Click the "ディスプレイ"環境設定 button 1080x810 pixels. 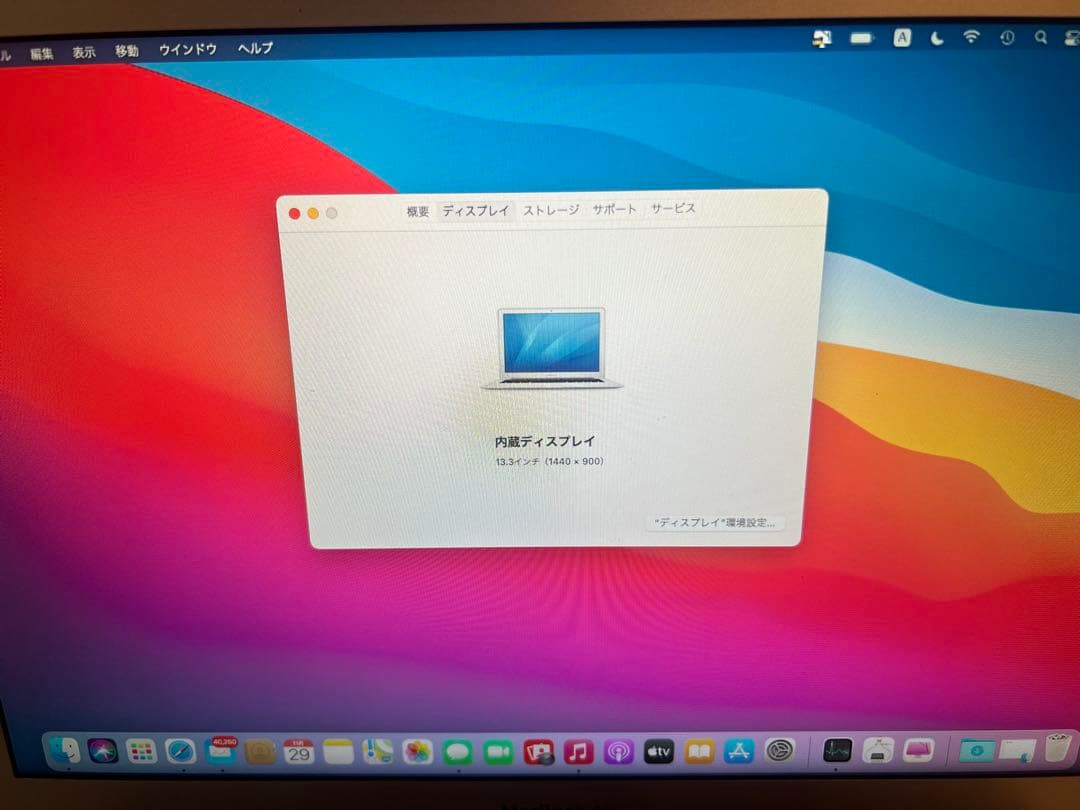point(716,523)
